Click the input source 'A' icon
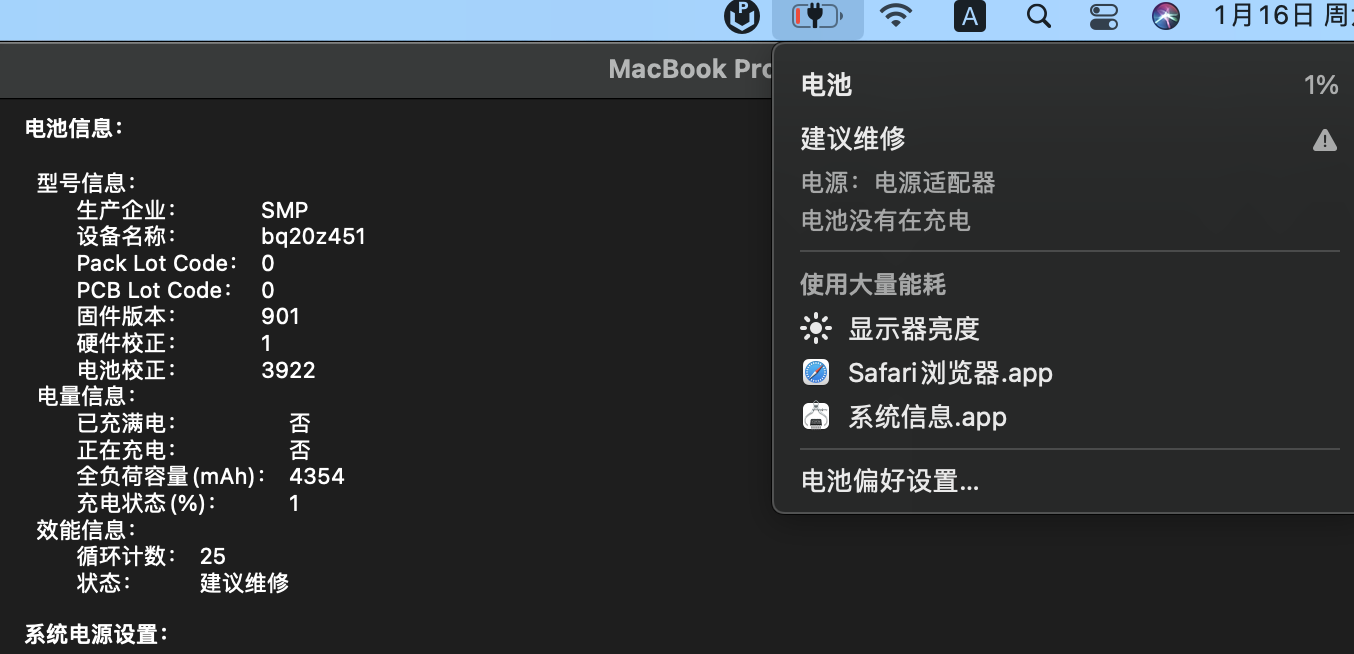 [x=970, y=17]
